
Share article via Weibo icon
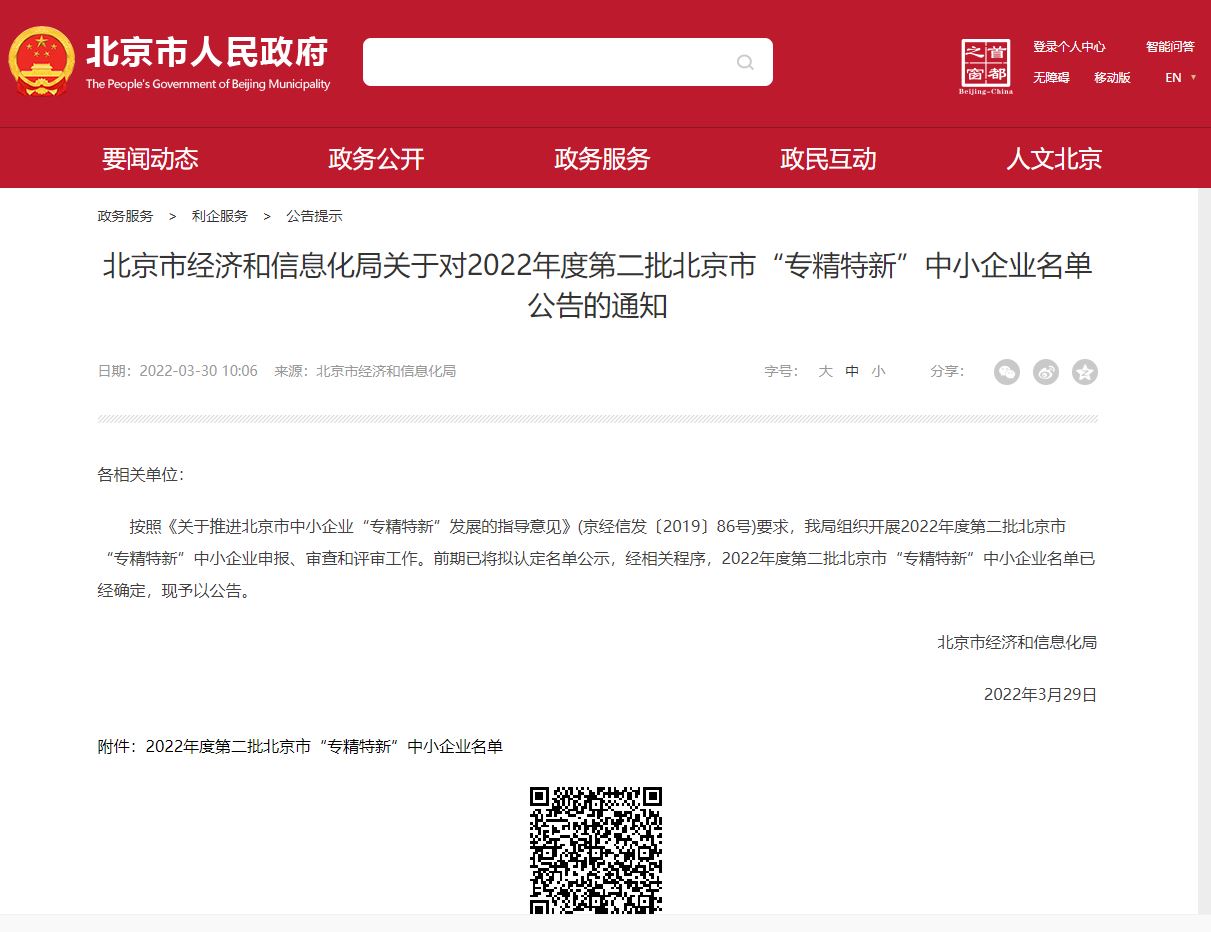point(1046,372)
